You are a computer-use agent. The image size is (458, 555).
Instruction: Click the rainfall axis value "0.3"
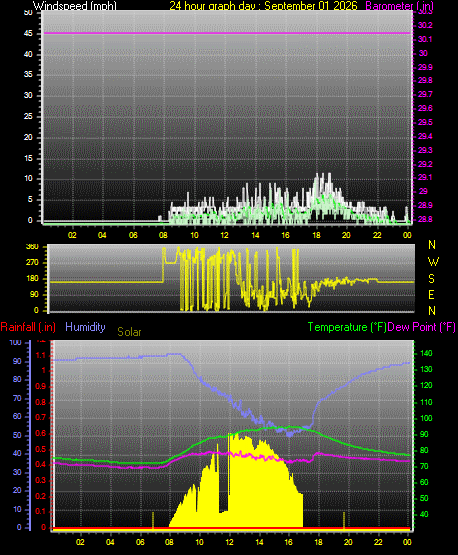click(41, 480)
